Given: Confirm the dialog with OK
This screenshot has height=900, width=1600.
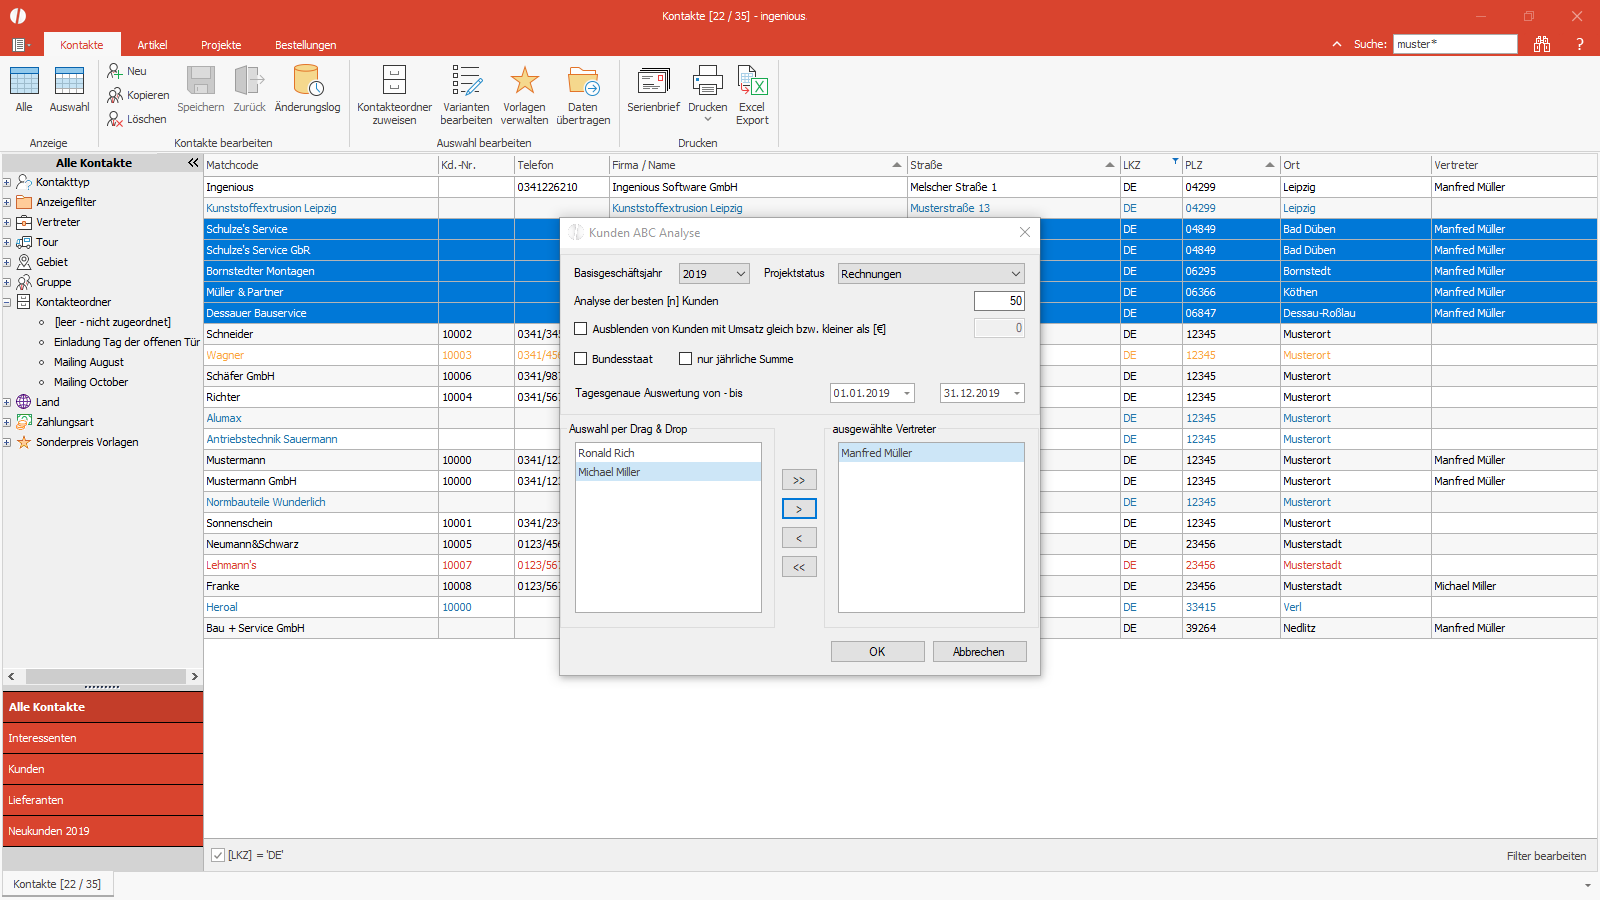Looking at the screenshot, I should click(x=877, y=651).
